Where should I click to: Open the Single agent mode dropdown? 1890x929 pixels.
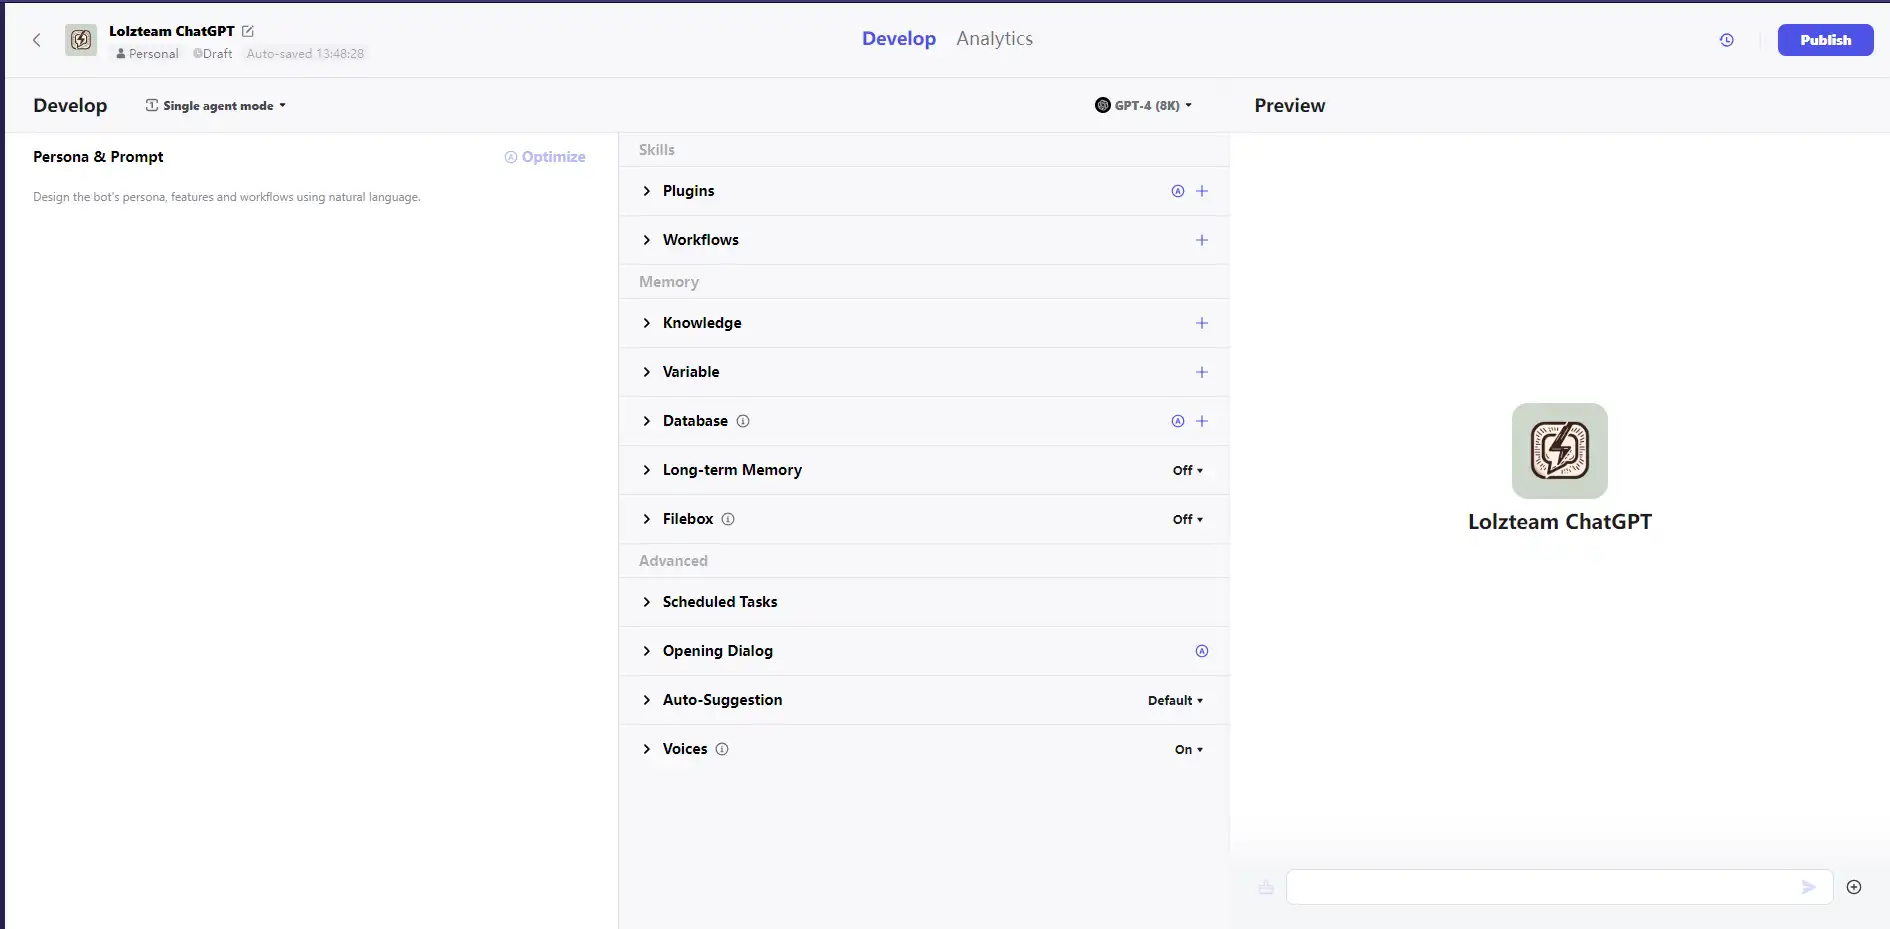[216, 105]
